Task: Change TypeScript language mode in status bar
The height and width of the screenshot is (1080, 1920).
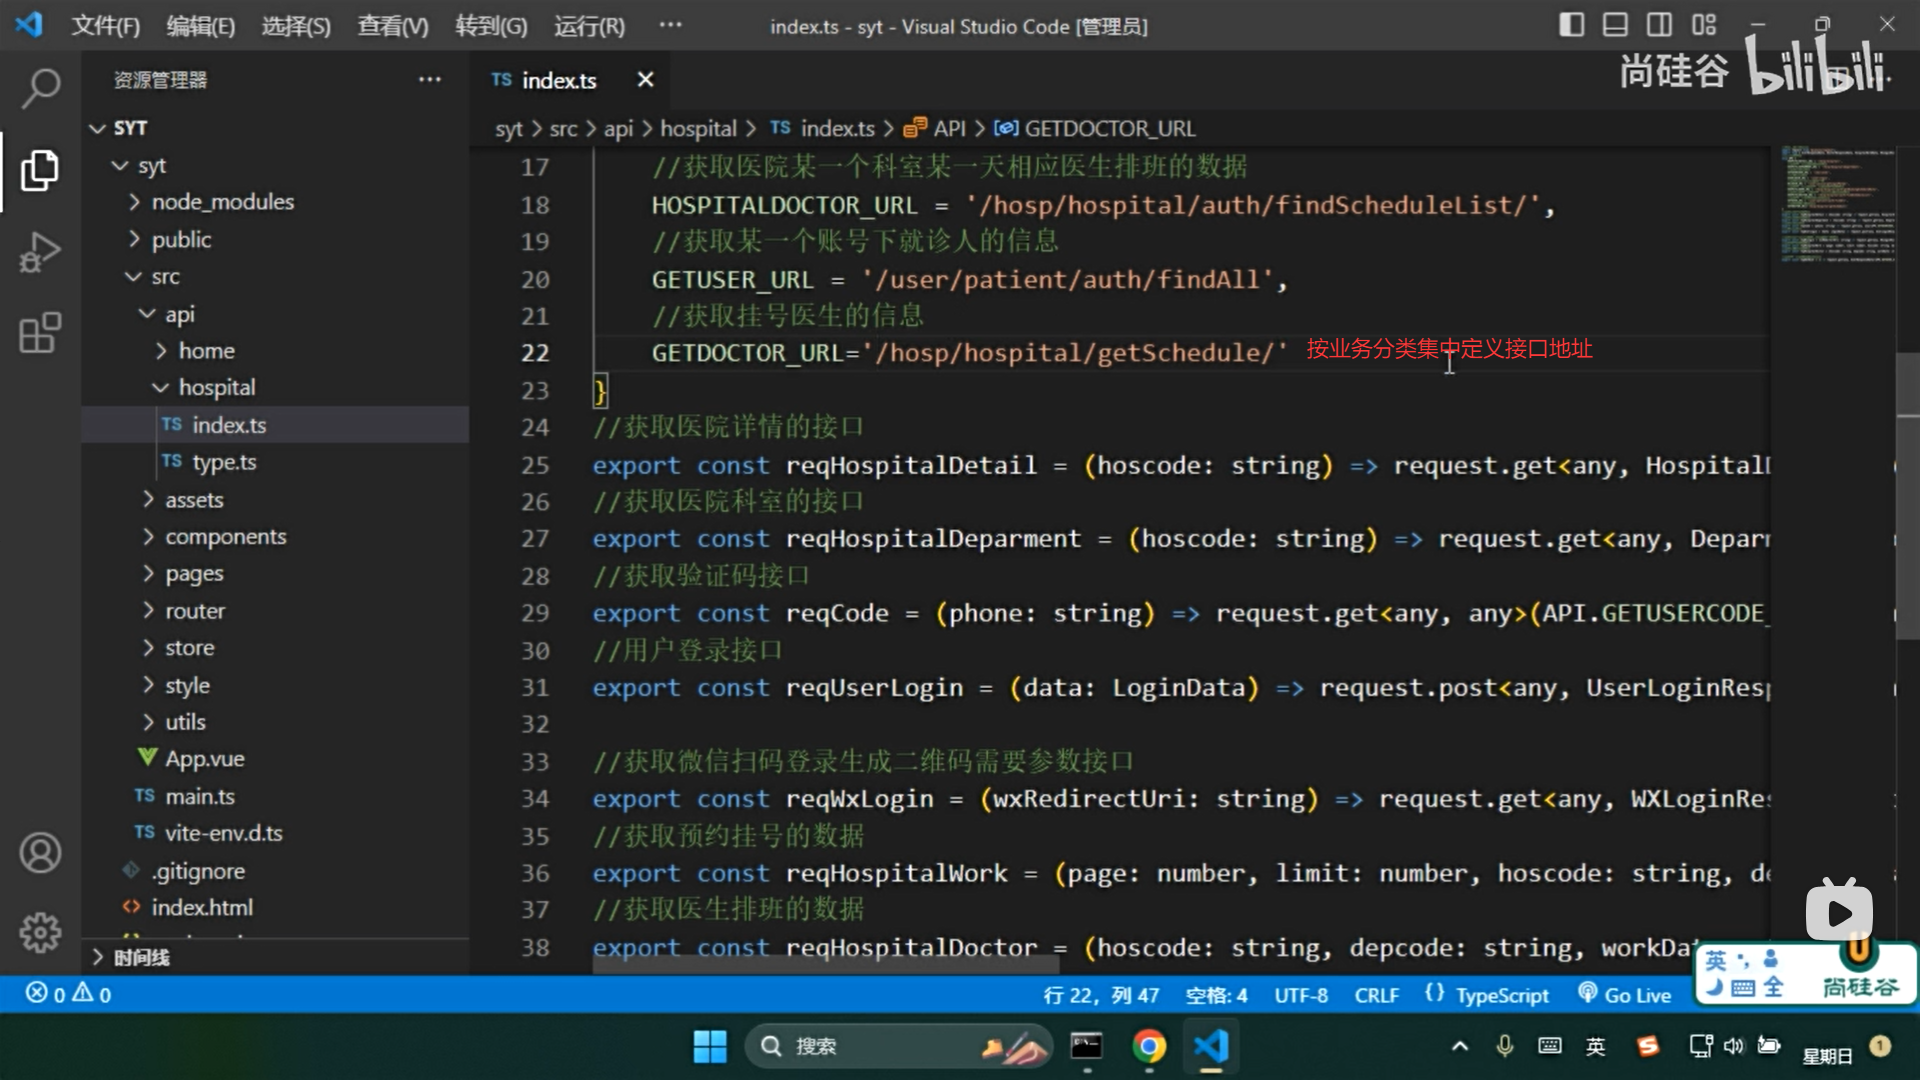Action: [1501, 994]
